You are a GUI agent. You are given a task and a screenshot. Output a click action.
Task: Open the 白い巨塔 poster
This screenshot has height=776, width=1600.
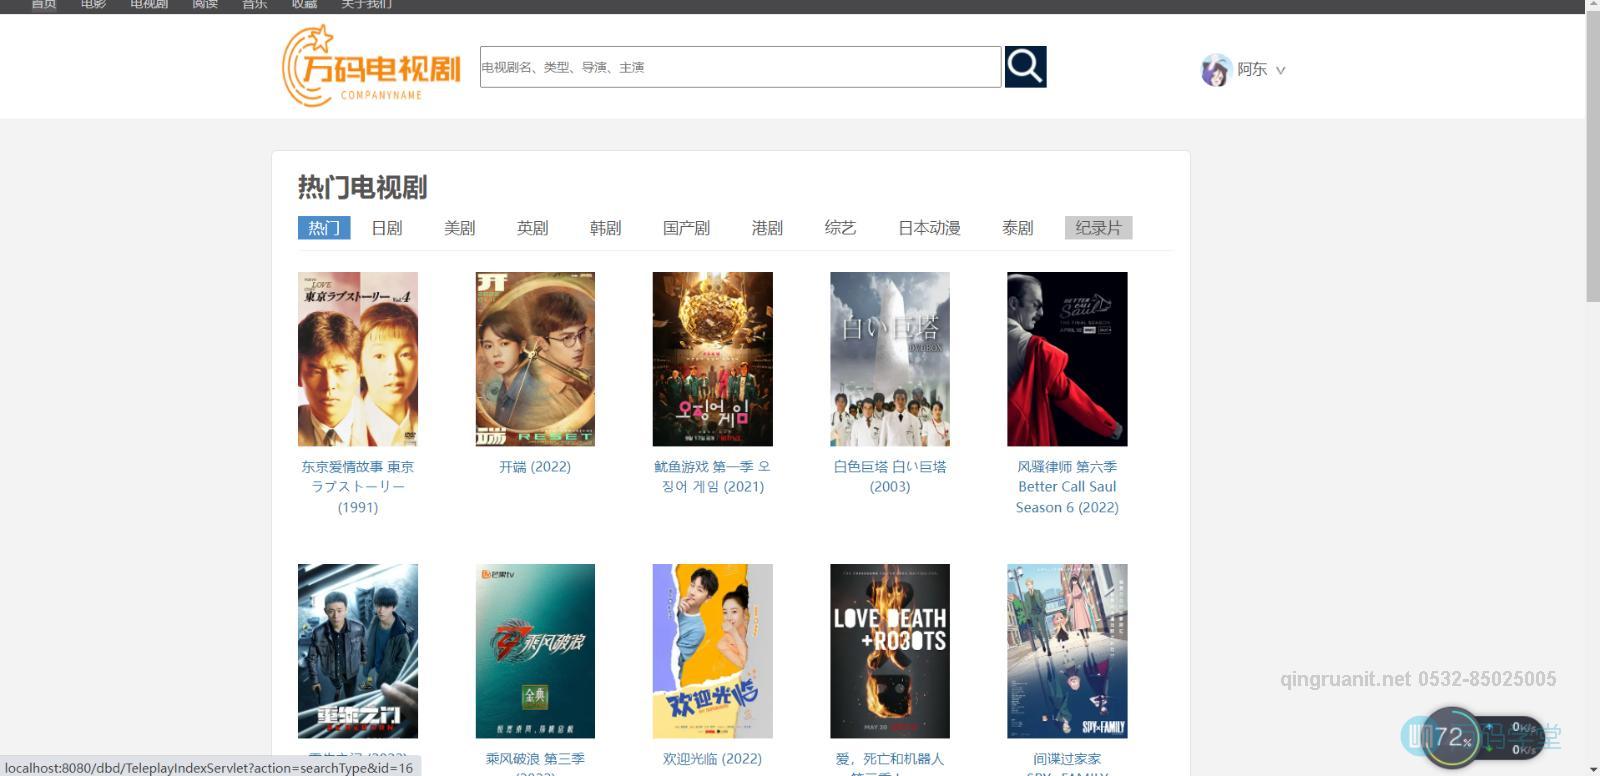click(x=890, y=359)
